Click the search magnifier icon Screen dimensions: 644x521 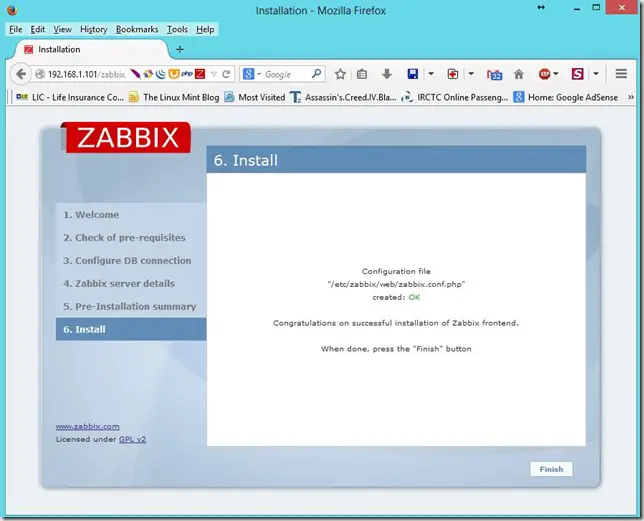(x=316, y=74)
